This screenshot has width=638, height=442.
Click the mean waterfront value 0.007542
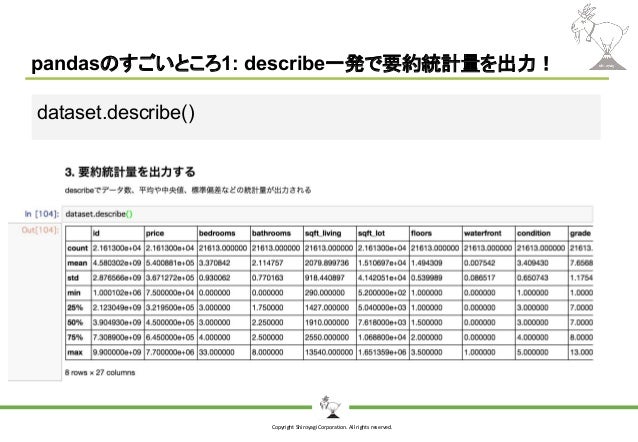coord(480,263)
